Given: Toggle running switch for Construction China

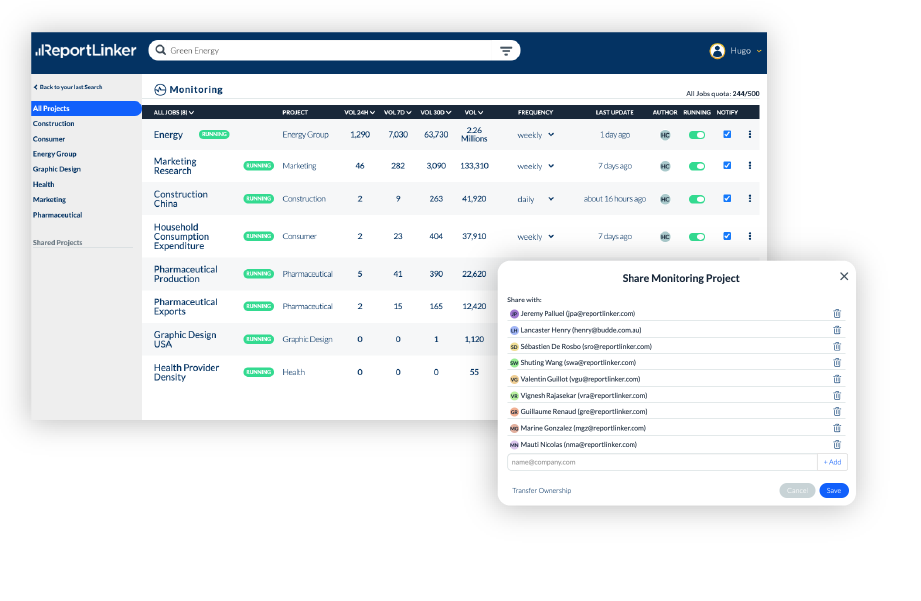Looking at the screenshot, I should [x=697, y=199].
